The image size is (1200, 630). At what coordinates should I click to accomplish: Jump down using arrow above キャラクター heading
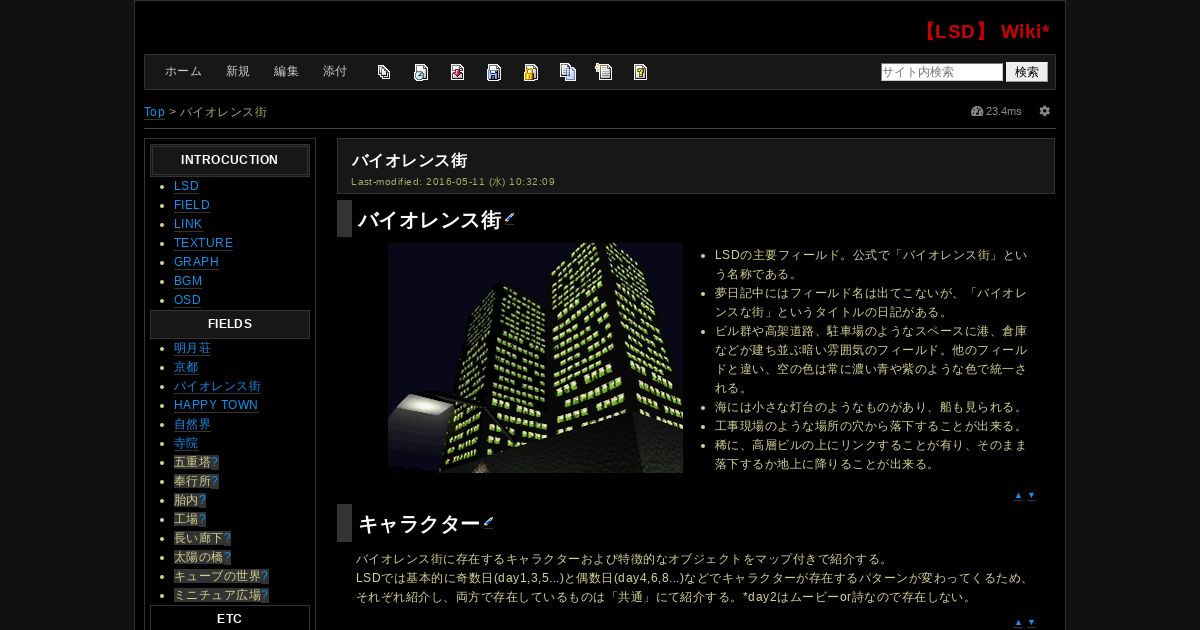(x=1031, y=496)
